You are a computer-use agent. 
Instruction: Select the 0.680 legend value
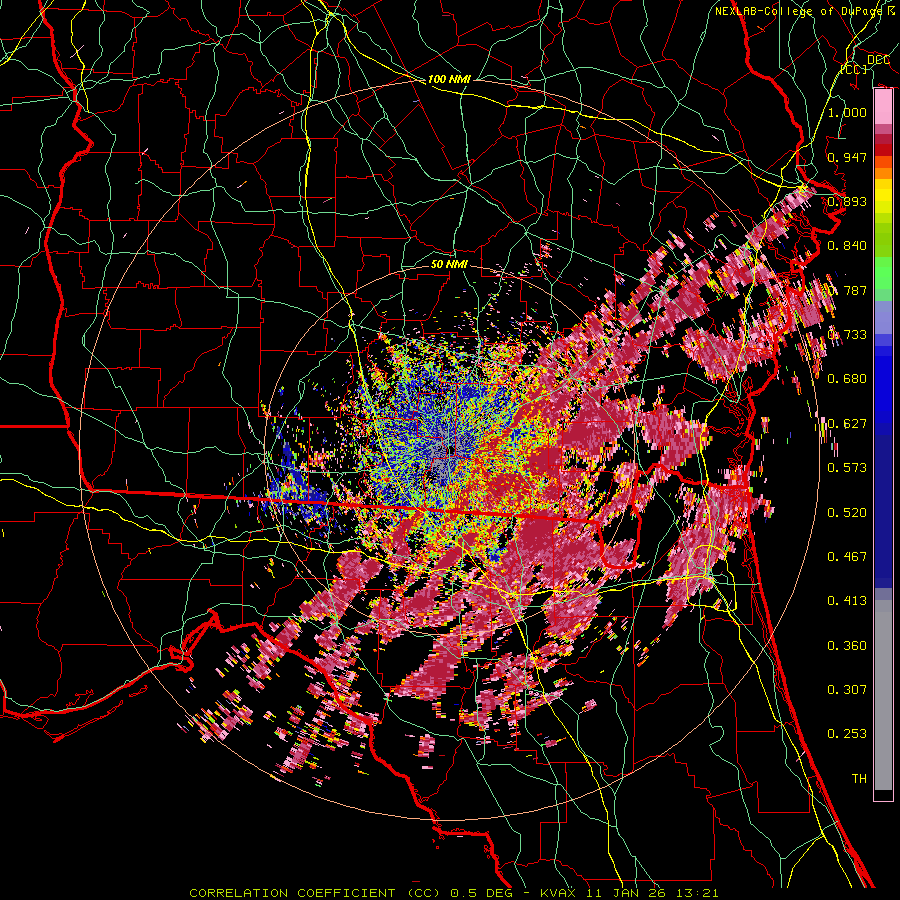pos(847,379)
